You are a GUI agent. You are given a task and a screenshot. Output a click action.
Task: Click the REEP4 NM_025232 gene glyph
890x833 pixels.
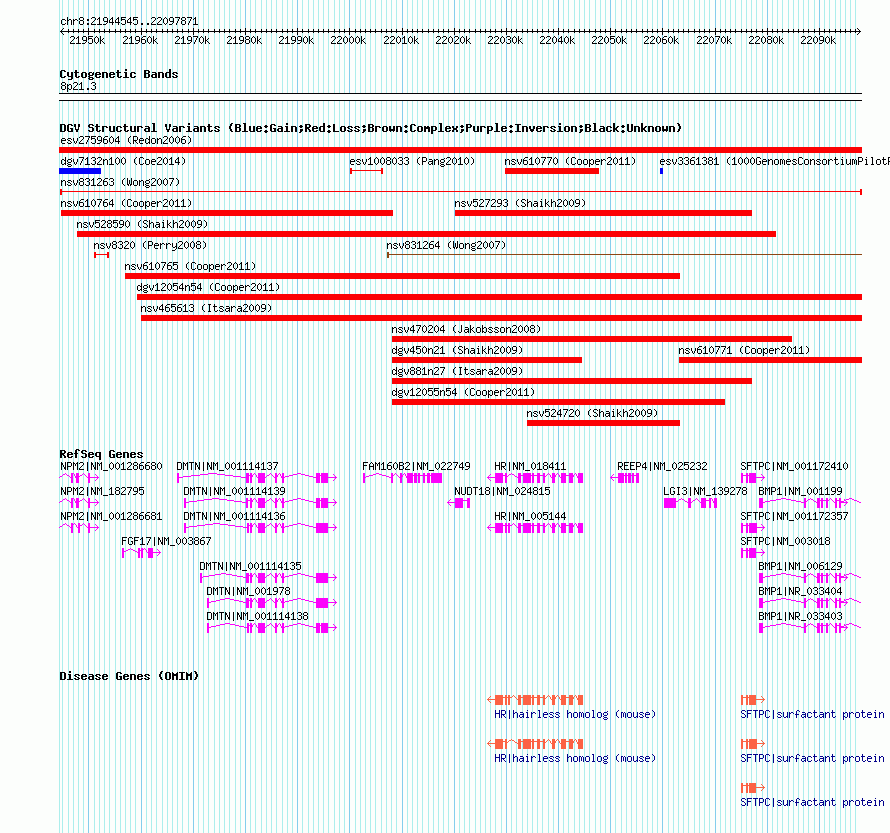625,478
